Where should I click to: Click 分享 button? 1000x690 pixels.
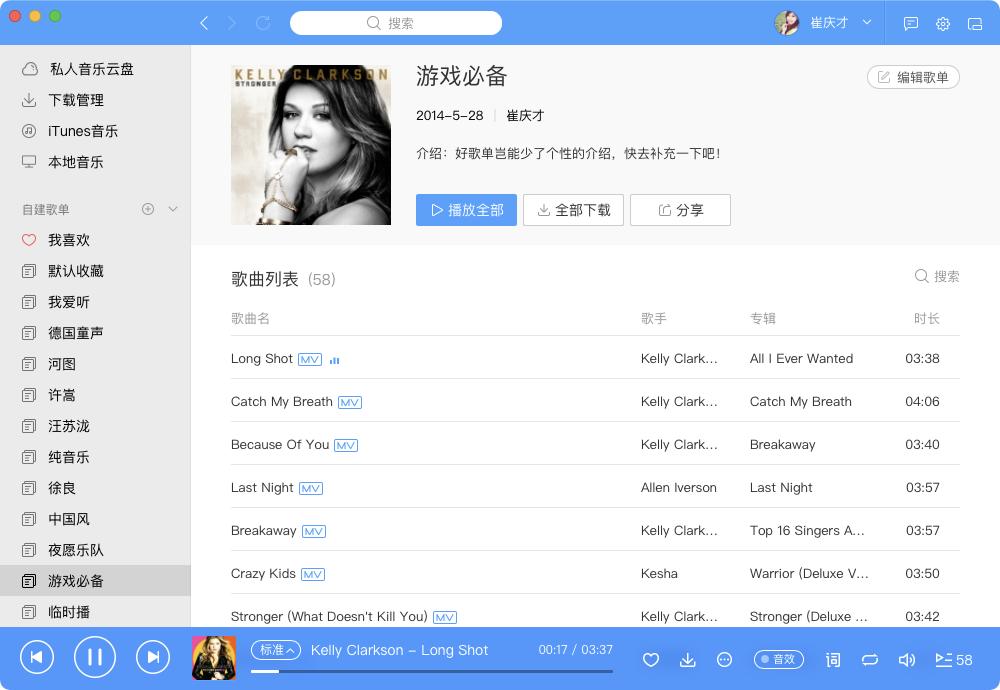click(680, 210)
